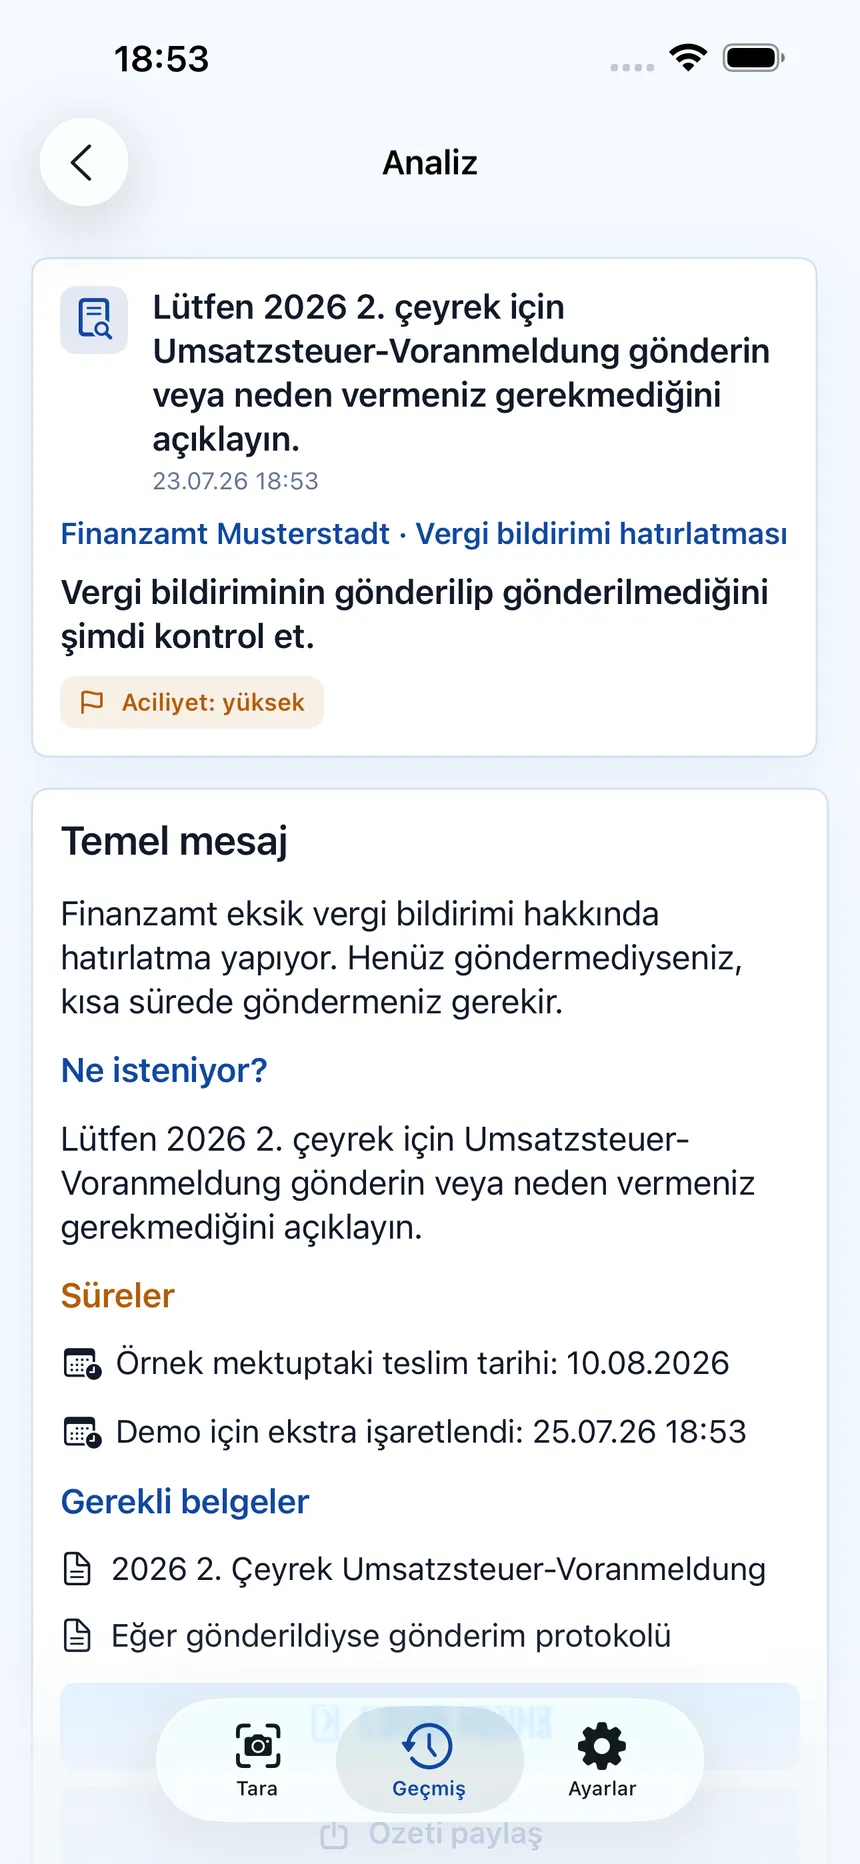Tap the document search icon in the header card

click(x=94, y=320)
